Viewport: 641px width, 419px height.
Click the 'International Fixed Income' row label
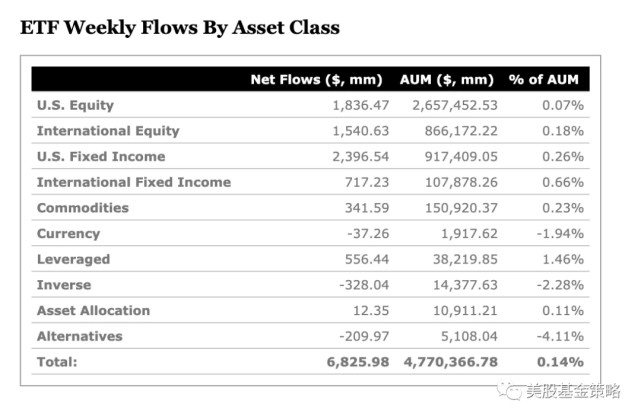click(x=134, y=182)
